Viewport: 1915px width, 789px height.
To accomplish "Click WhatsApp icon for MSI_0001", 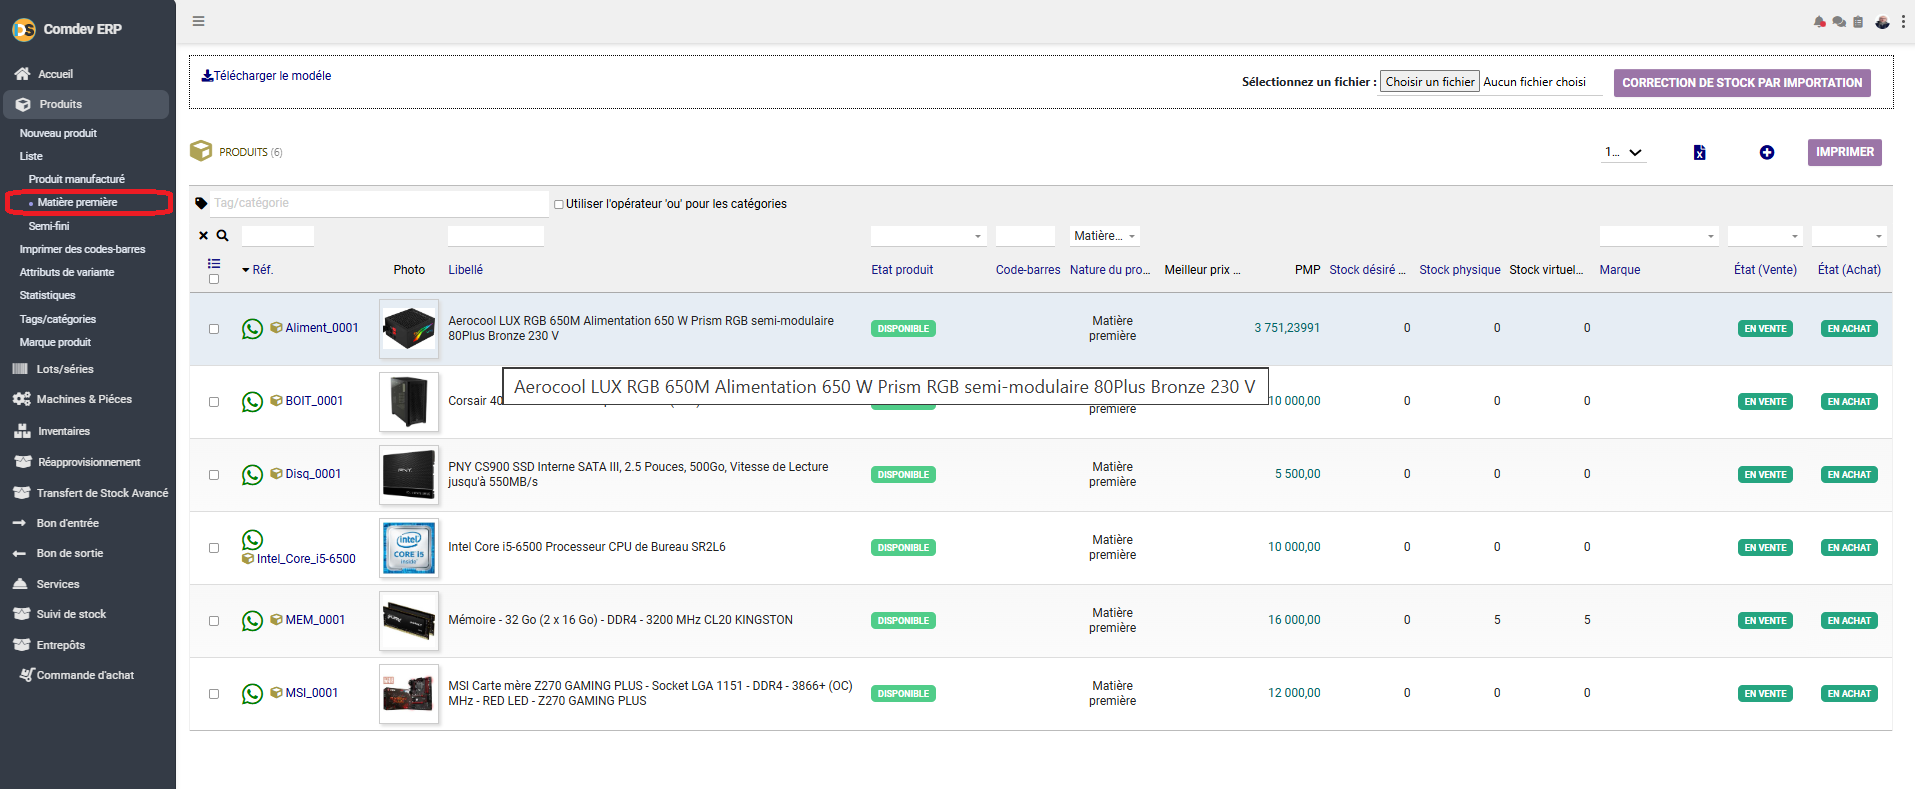I will [253, 694].
